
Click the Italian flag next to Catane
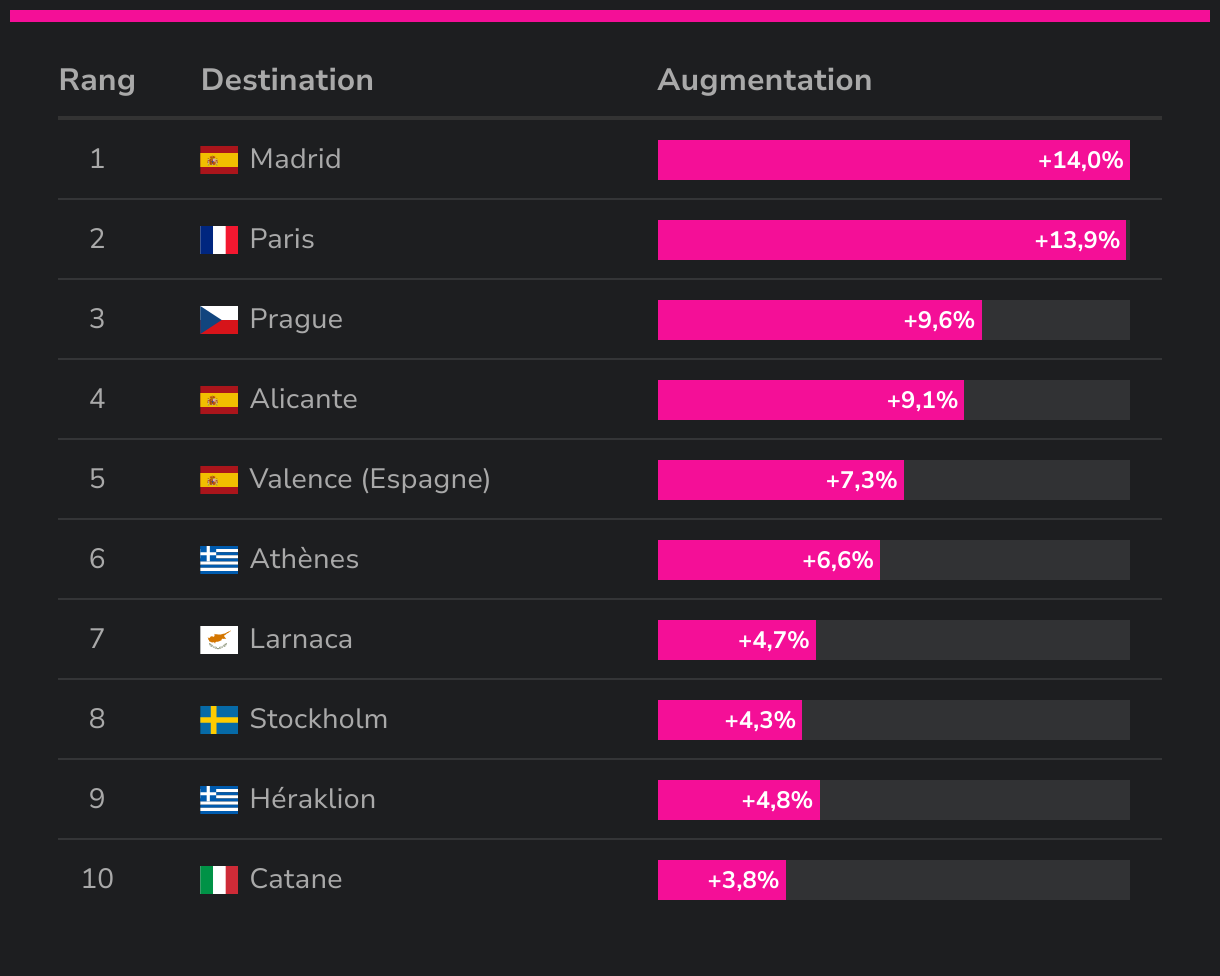pos(219,880)
